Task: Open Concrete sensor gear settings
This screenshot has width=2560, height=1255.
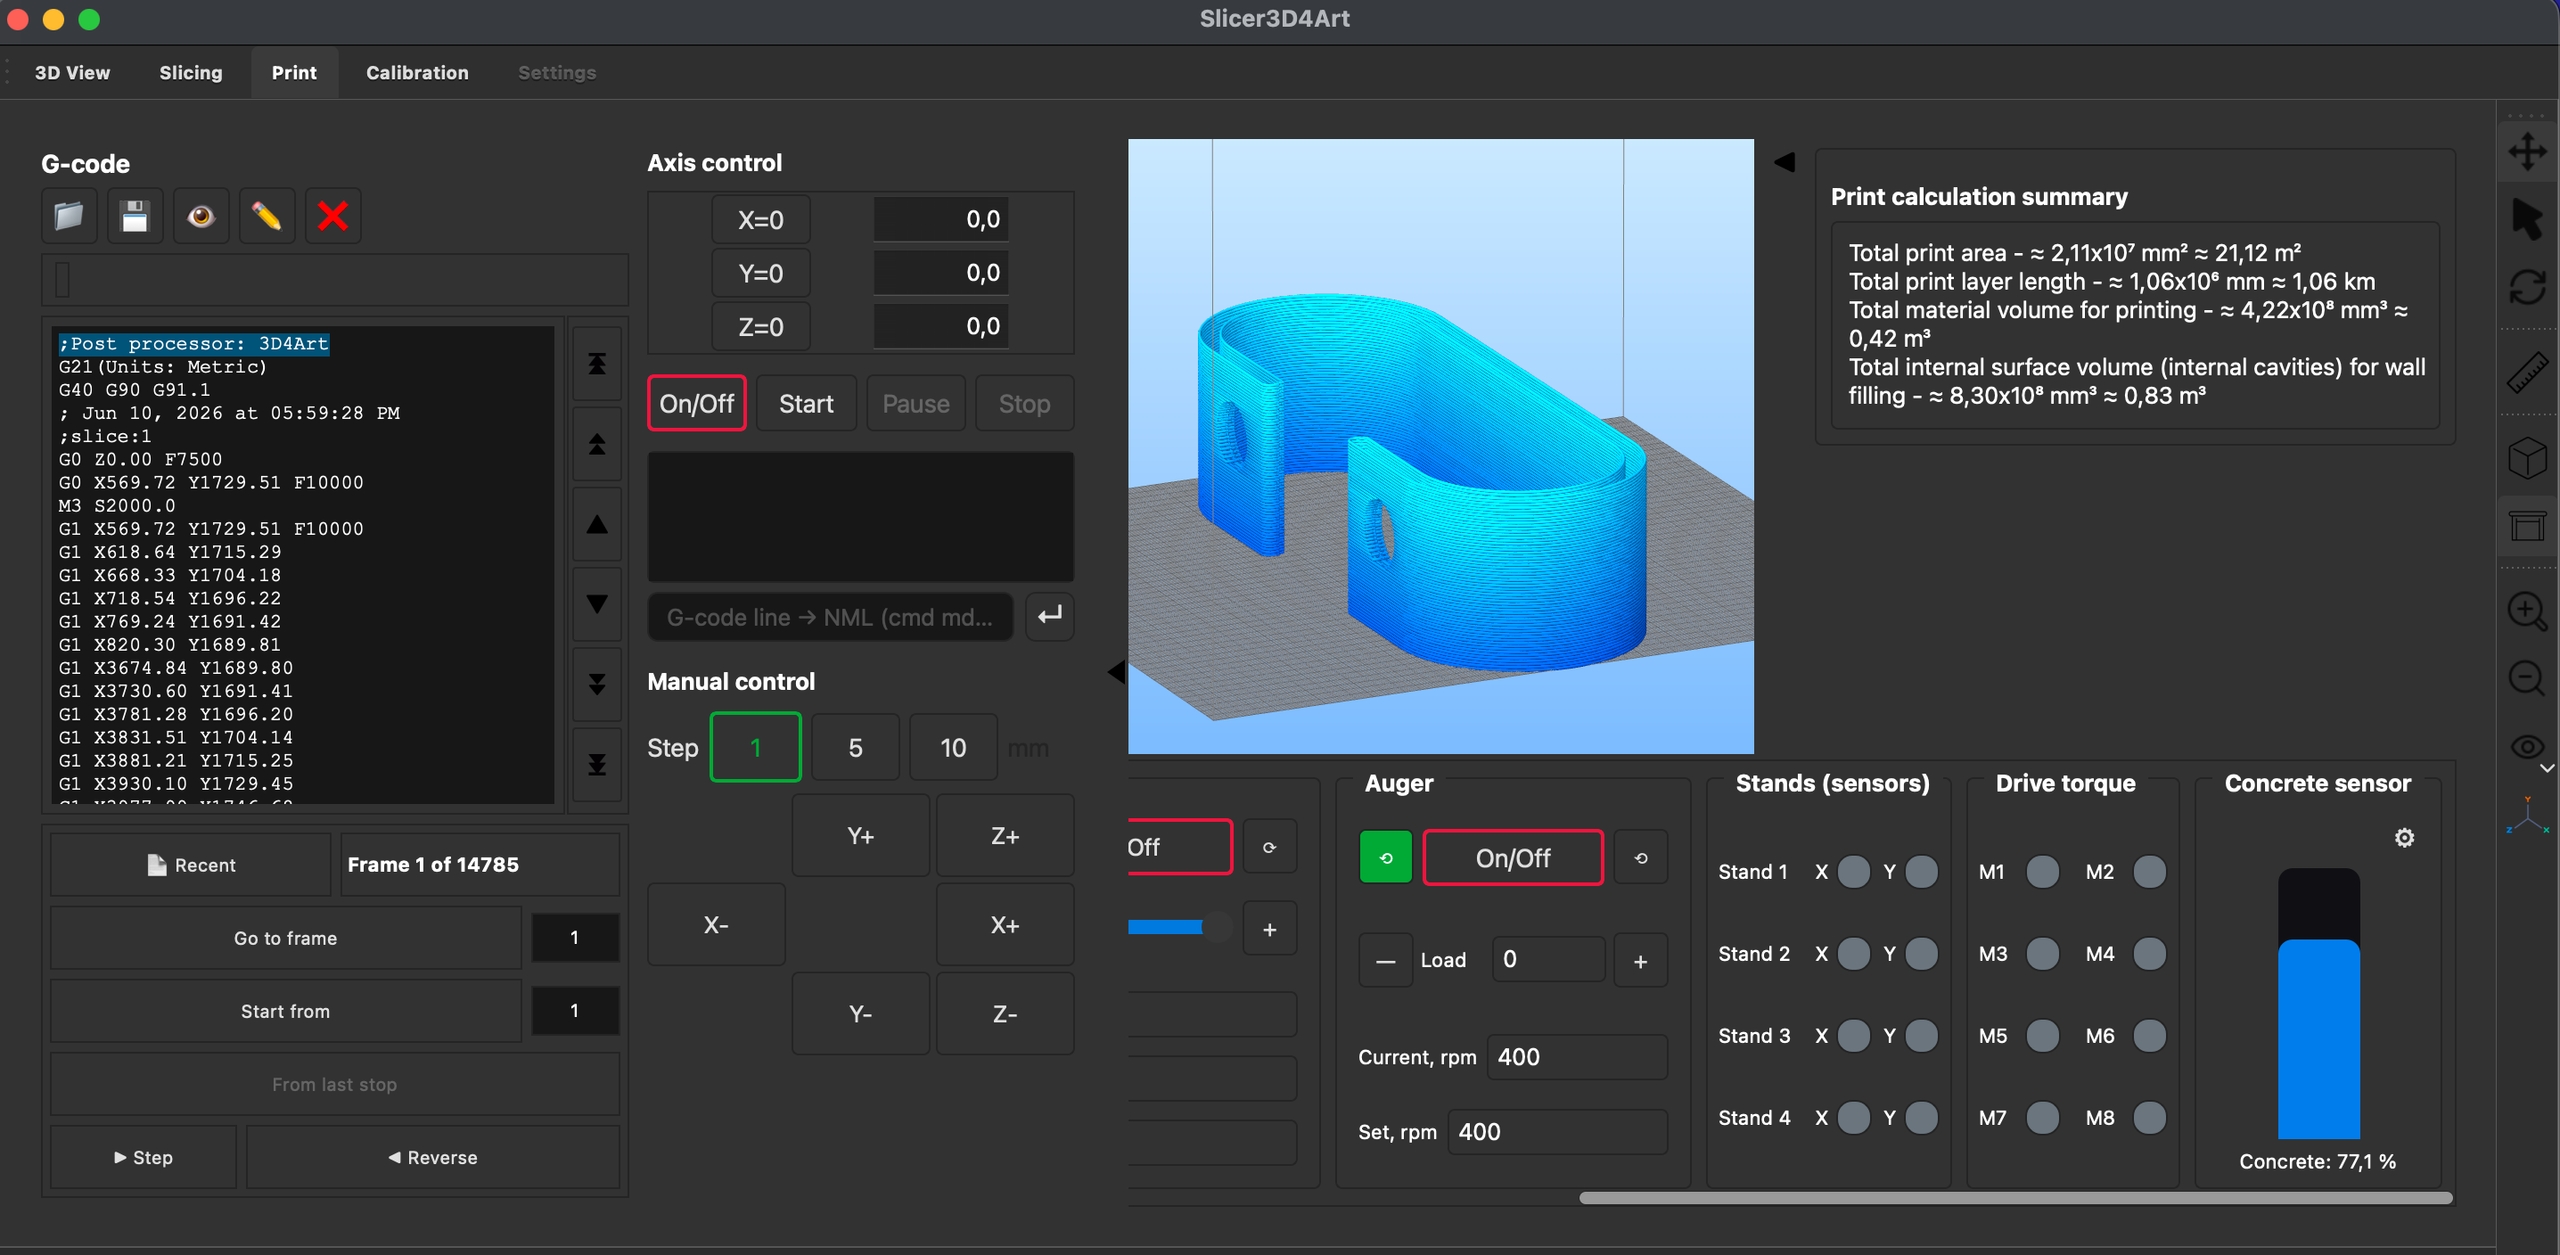Action: coord(2405,838)
